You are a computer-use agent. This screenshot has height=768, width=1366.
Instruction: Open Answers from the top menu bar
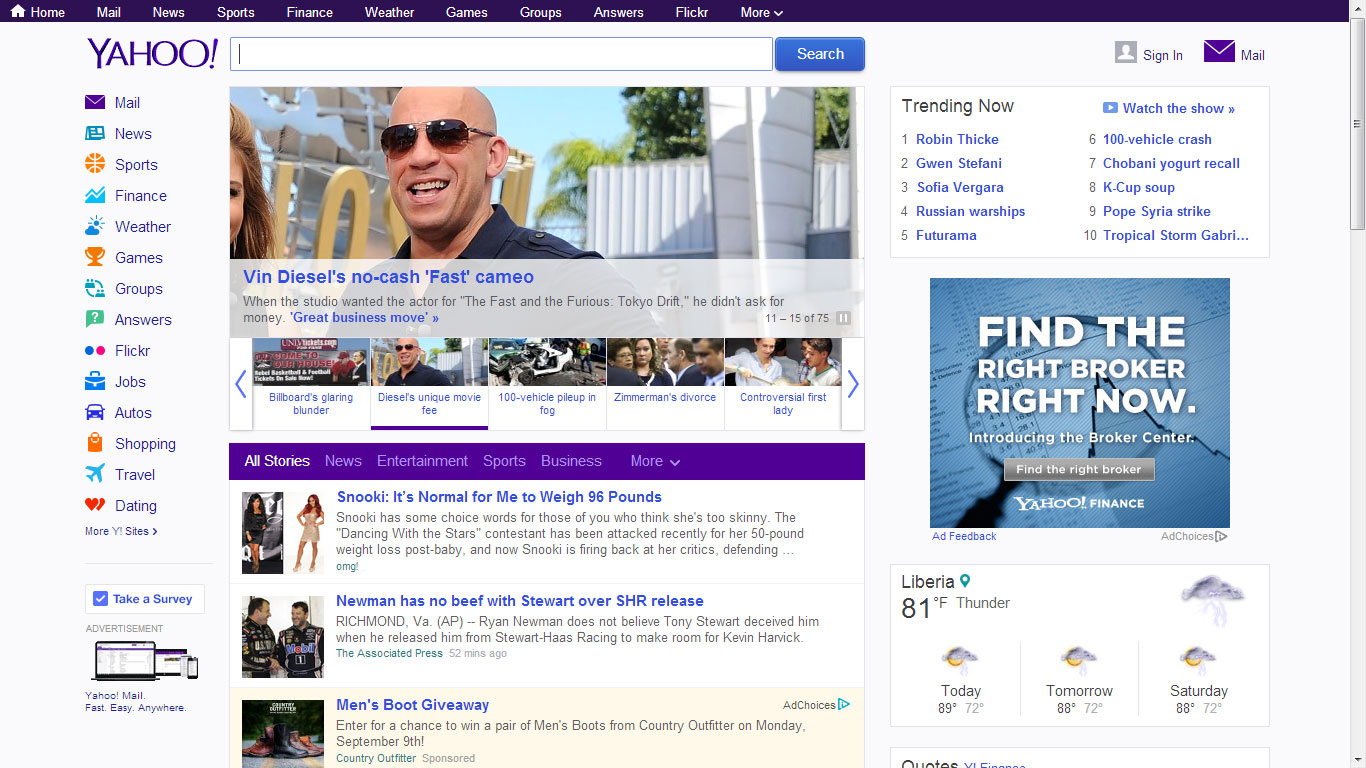coord(618,12)
